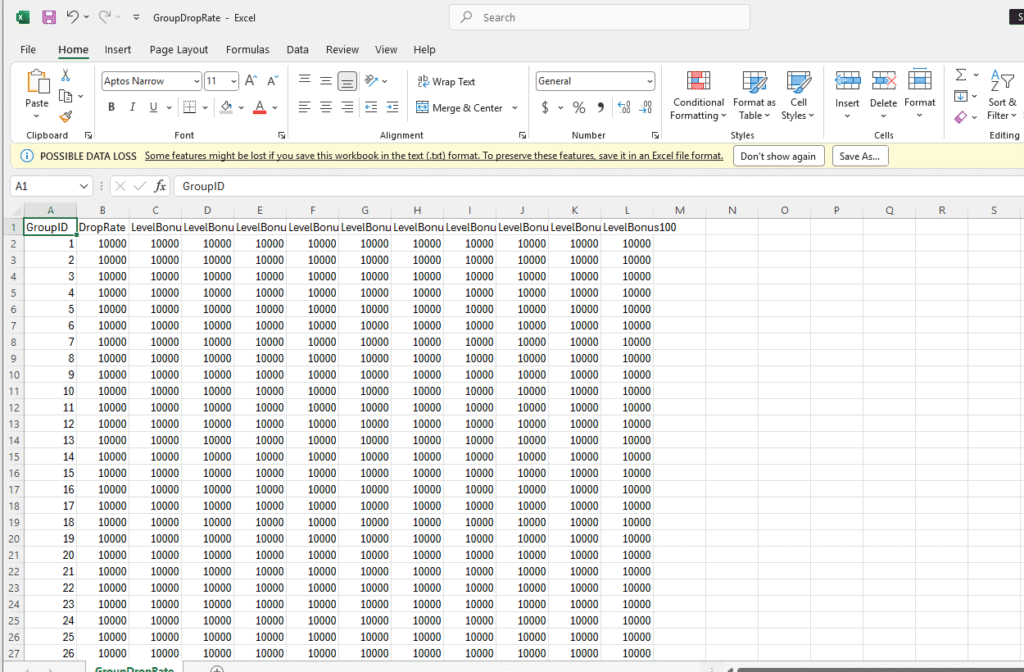Select the Format Painter brush

click(66, 117)
